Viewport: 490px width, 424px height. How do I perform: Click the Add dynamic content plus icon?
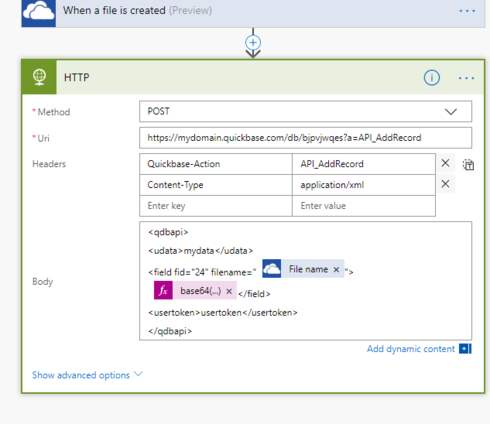465,349
